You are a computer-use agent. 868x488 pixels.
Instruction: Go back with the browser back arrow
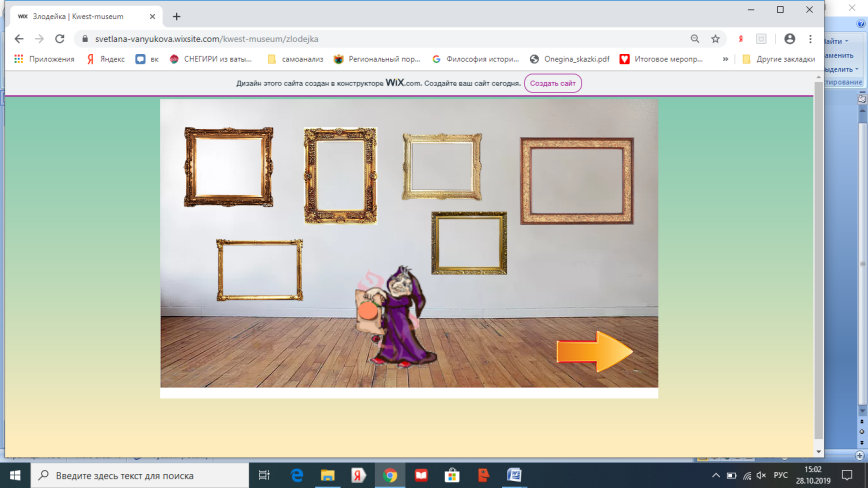(19, 39)
